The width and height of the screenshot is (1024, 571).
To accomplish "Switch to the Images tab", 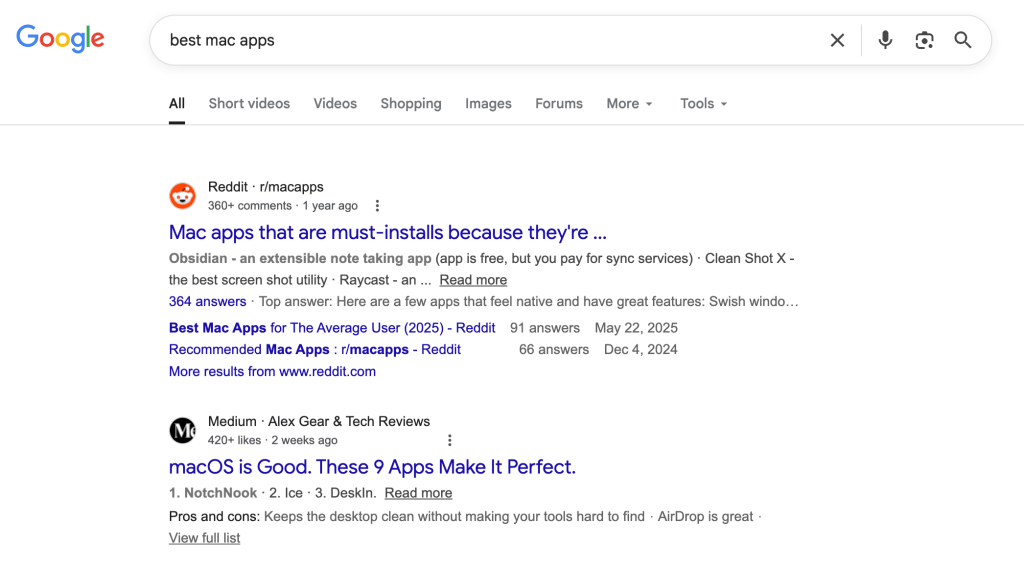I will click(x=488, y=104).
